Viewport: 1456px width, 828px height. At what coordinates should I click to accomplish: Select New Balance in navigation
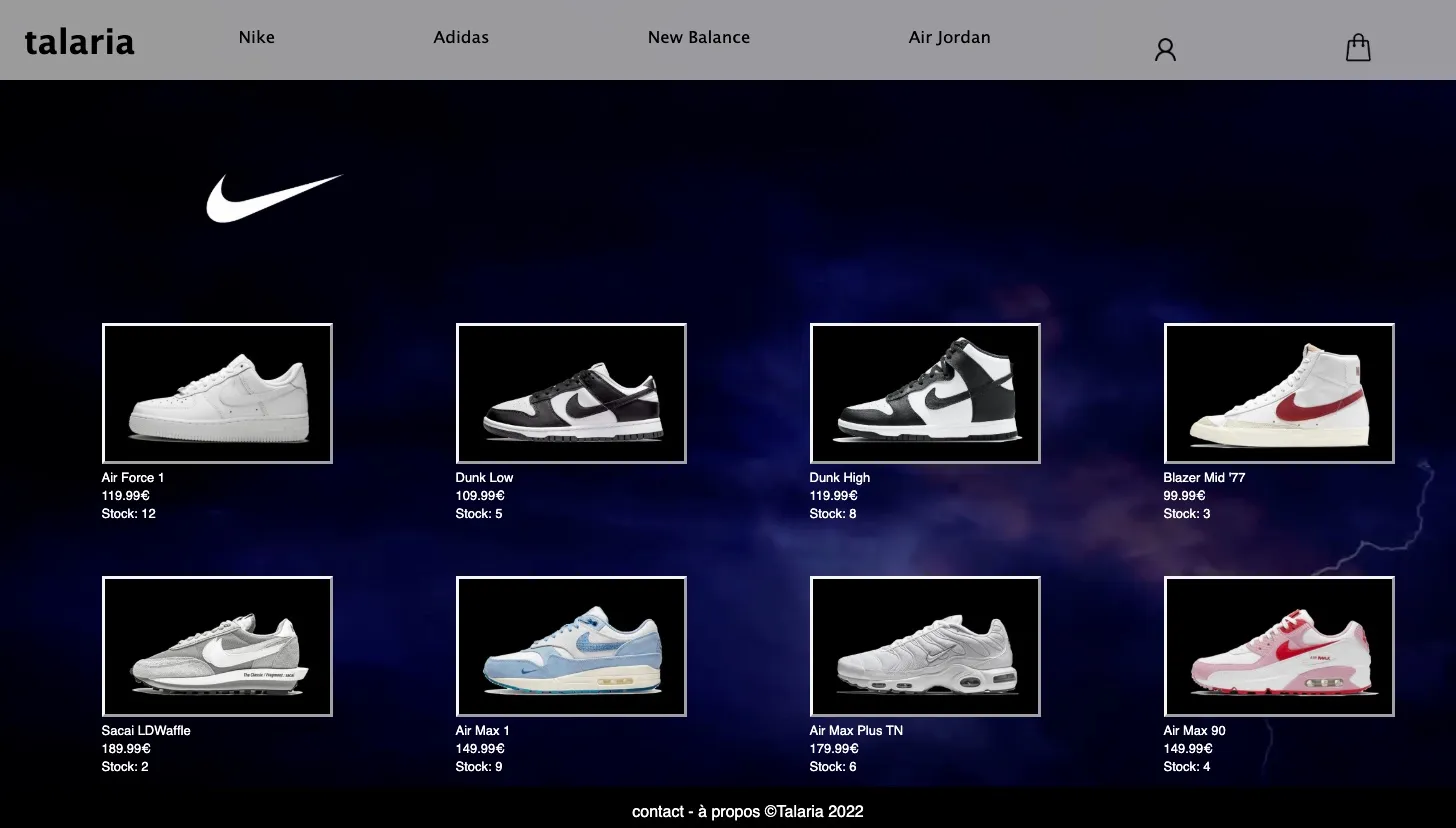click(699, 37)
